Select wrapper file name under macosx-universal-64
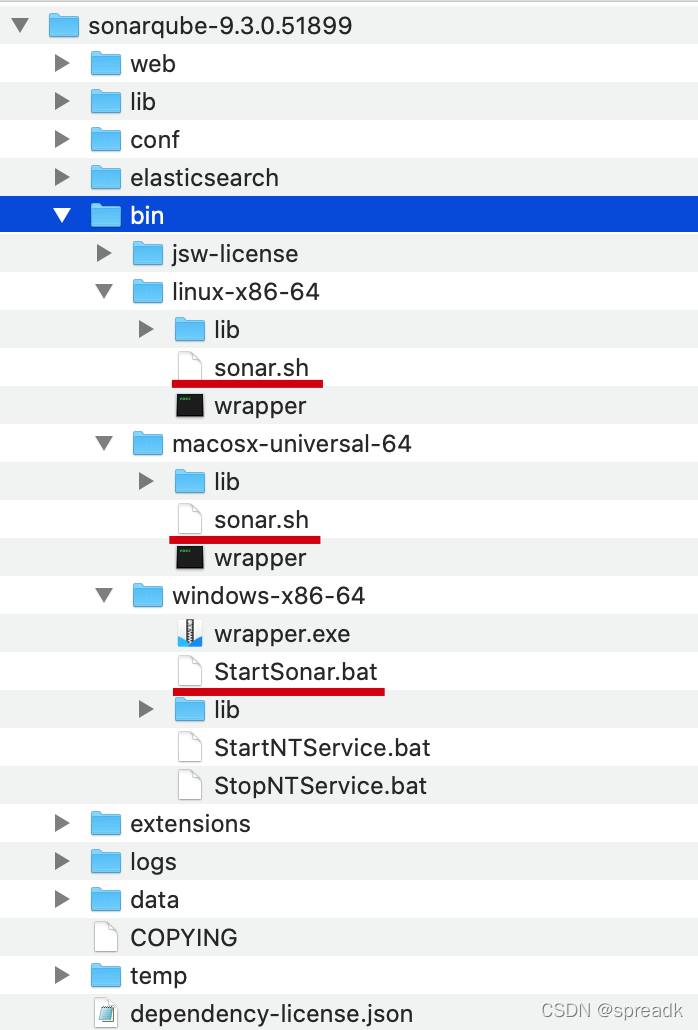 (260, 559)
